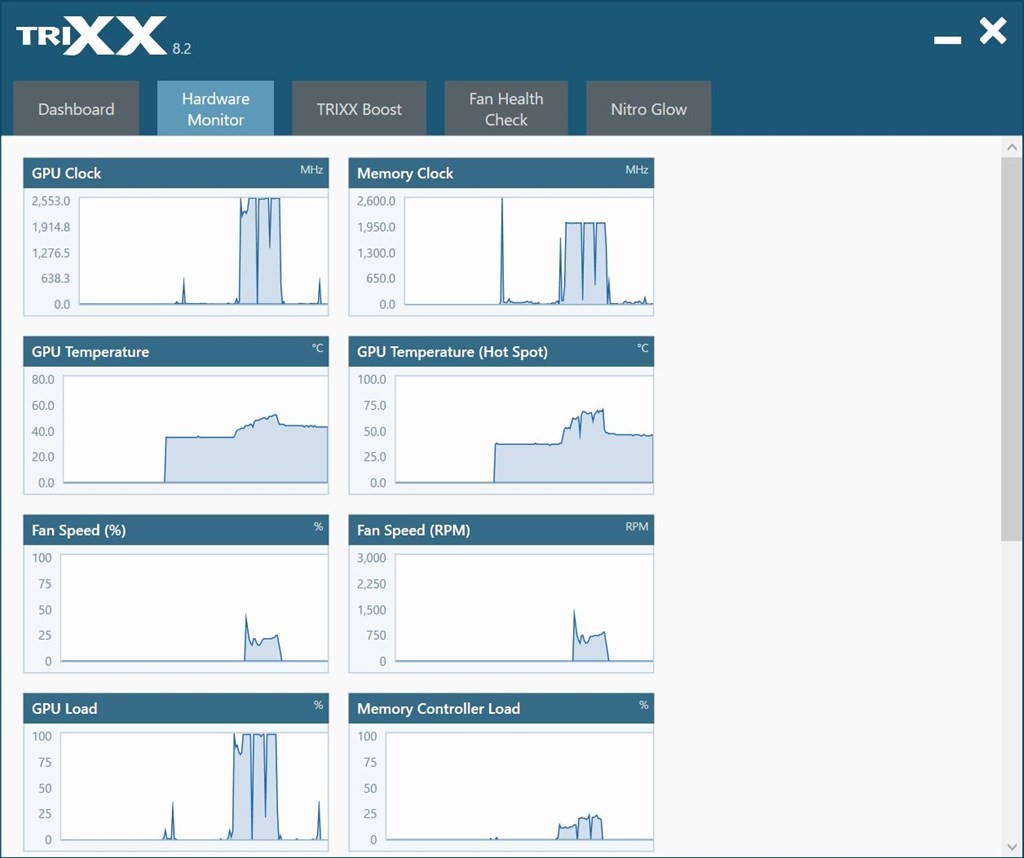Open the Nitro Glow tab
Screen dimensions: 1024x858
tap(648, 109)
